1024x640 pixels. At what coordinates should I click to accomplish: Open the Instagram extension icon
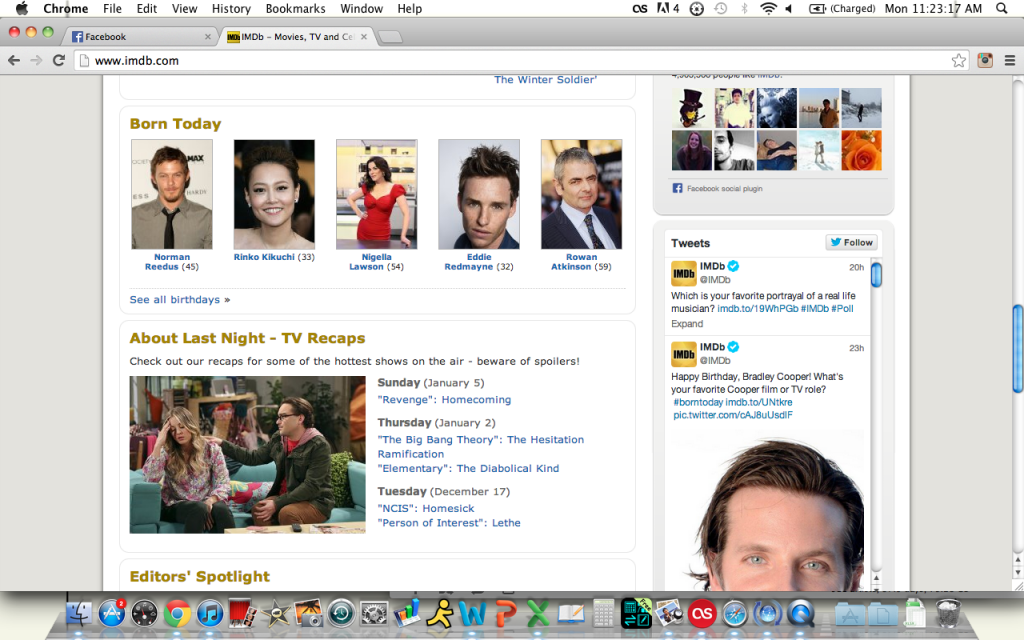(x=985, y=60)
